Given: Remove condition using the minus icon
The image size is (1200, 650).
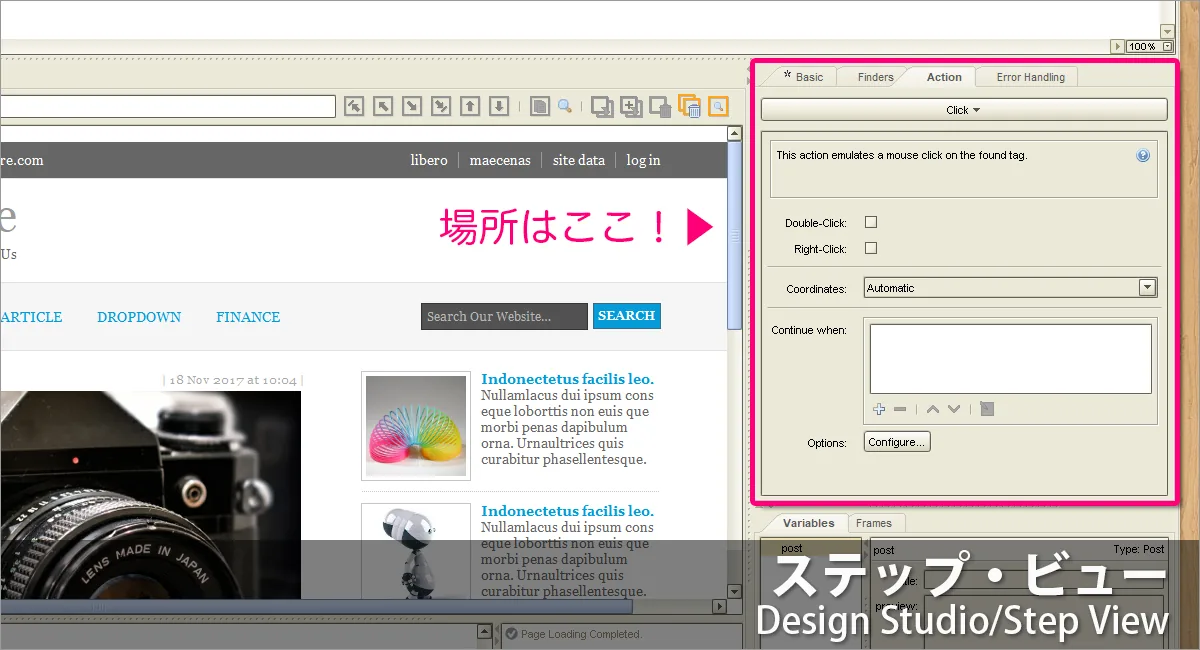Looking at the screenshot, I should tap(900, 409).
